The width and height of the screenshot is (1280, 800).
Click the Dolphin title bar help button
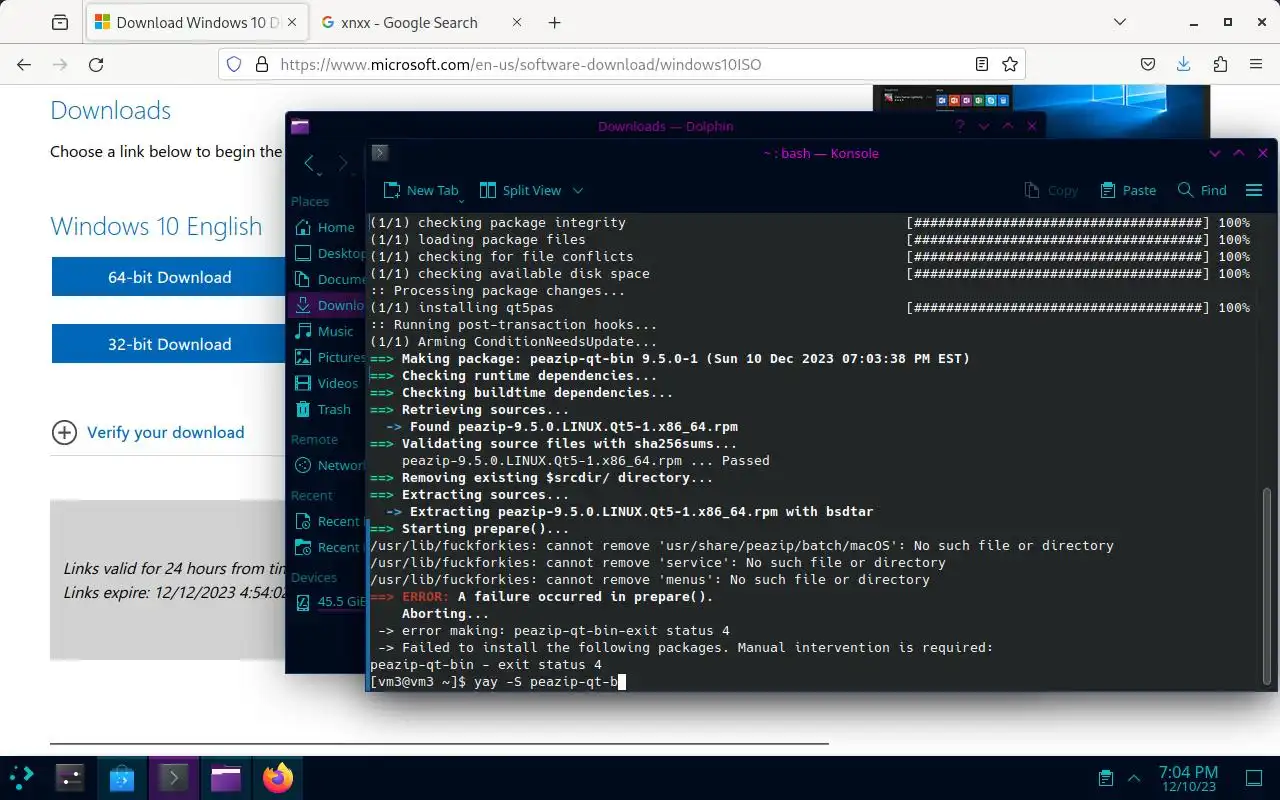tap(960, 126)
